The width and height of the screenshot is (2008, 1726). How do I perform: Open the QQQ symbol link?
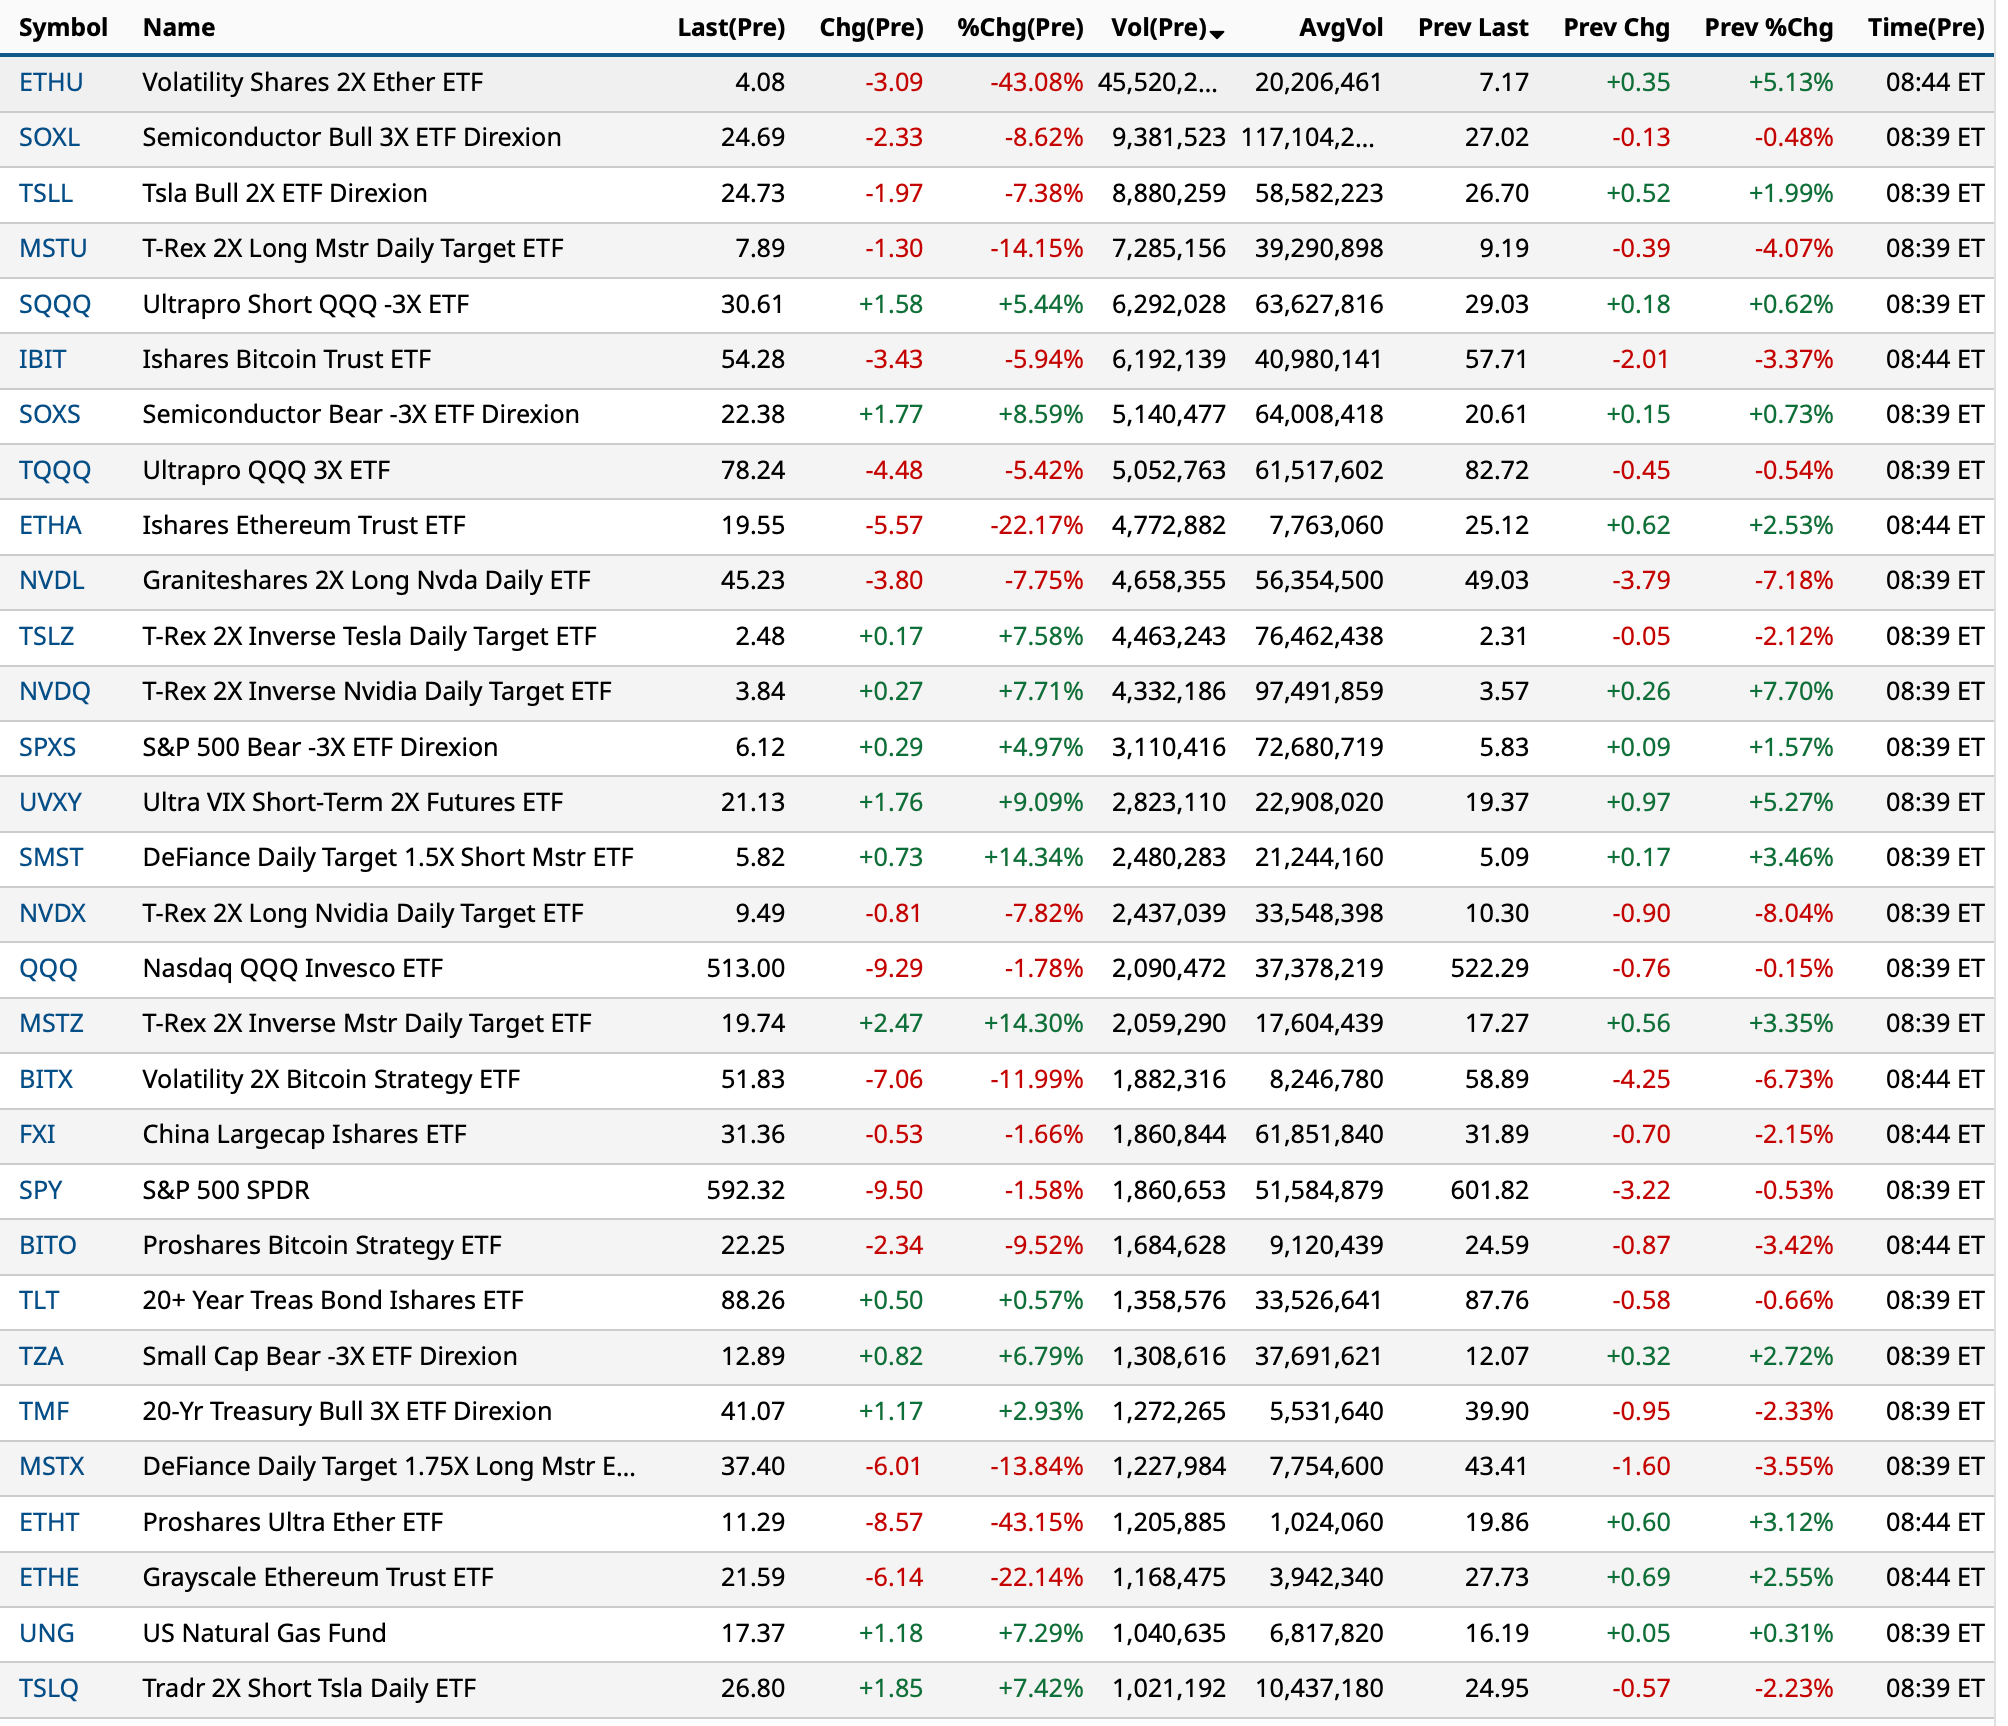tap(48, 969)
